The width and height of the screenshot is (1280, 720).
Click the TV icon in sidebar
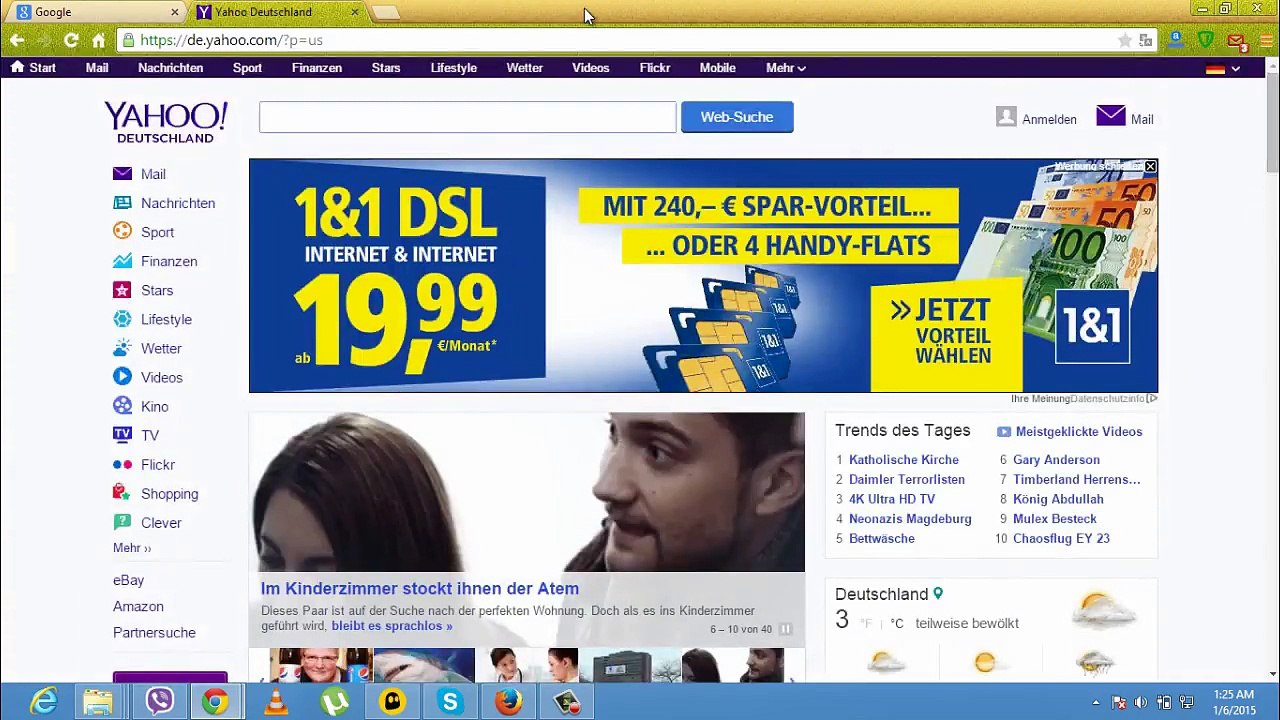122,435
